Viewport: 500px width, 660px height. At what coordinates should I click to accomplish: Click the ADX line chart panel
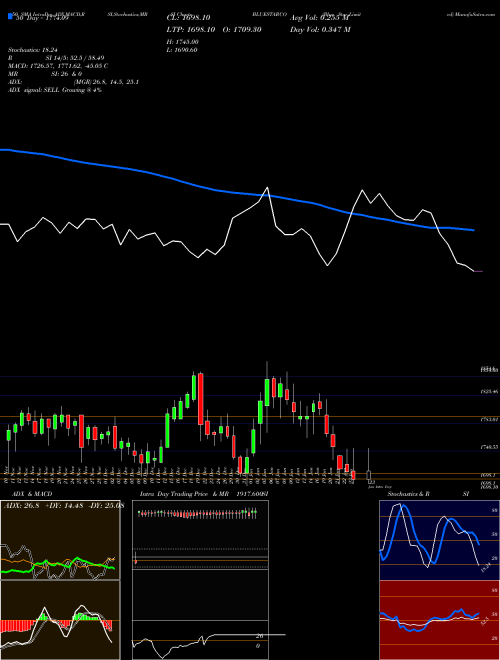pyautogui.click(x=60, y=540)
